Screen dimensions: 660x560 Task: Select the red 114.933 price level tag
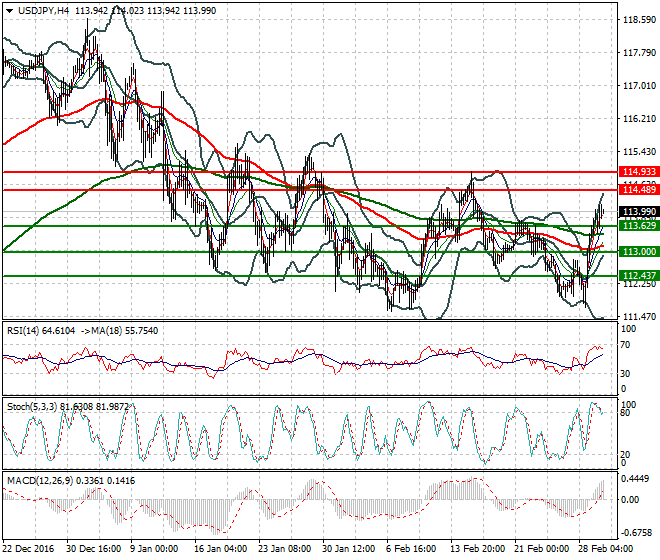point(638,172)
